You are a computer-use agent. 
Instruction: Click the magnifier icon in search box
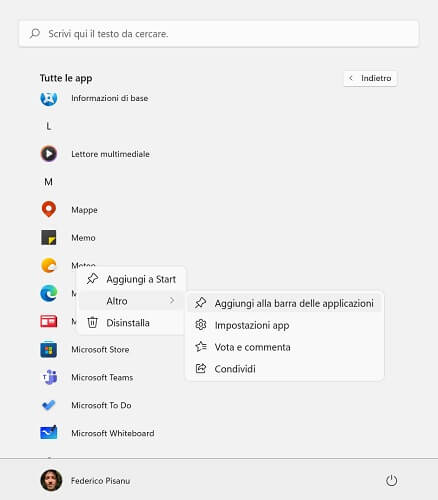[35, 34]
